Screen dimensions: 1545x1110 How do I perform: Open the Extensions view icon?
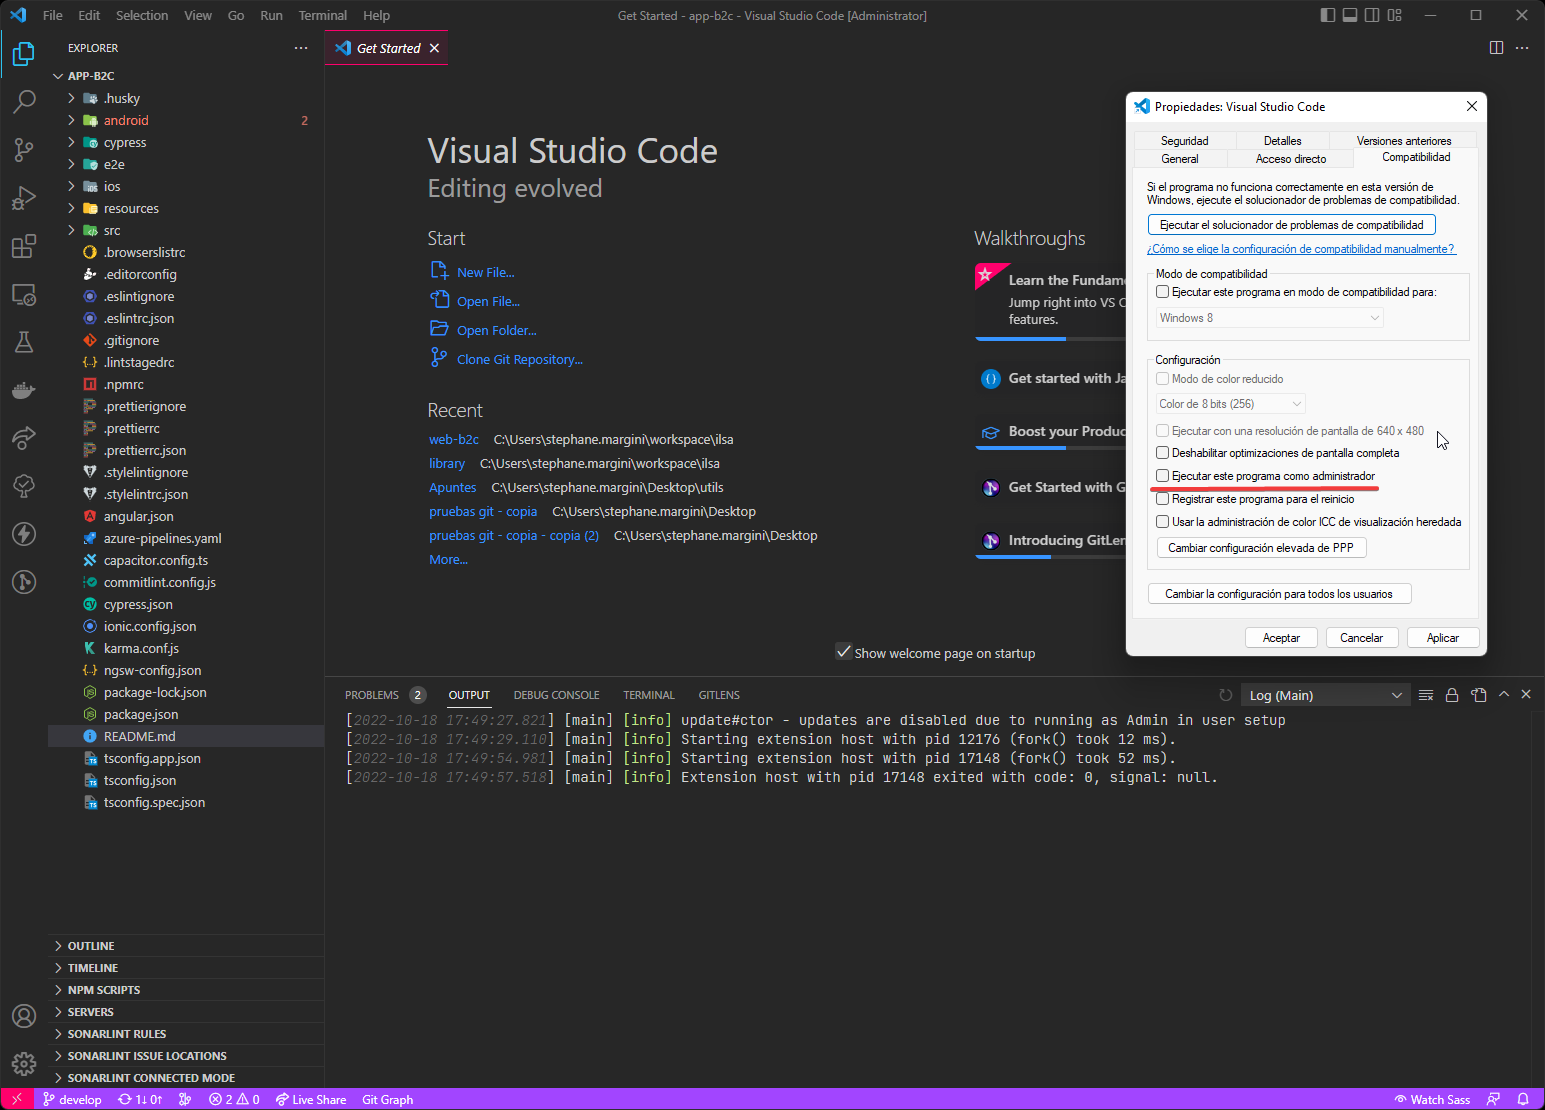24,246
